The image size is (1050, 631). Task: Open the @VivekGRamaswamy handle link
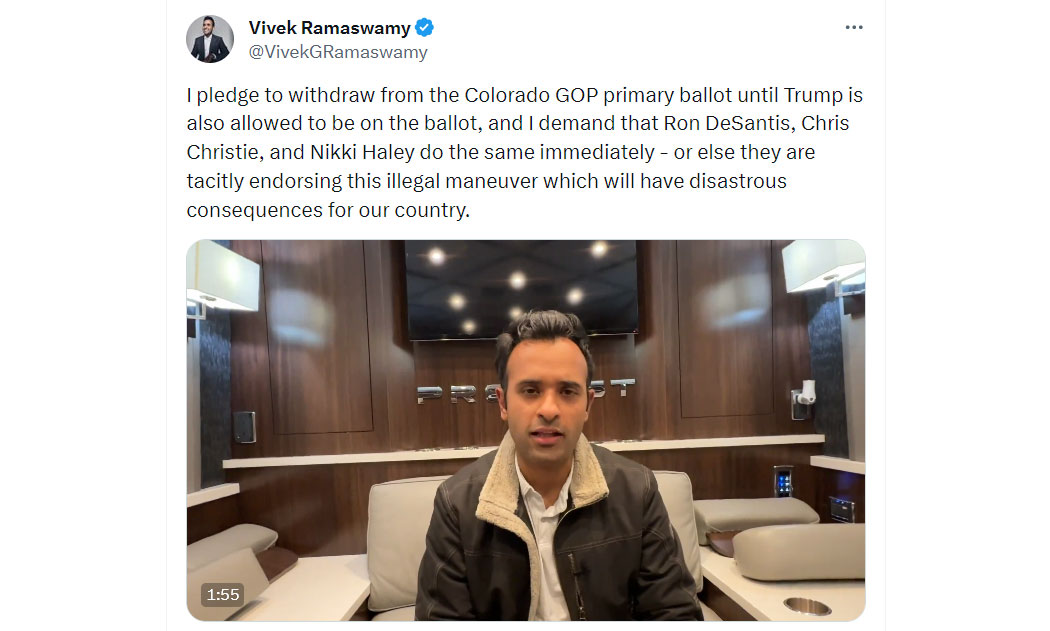pos(338,52)
